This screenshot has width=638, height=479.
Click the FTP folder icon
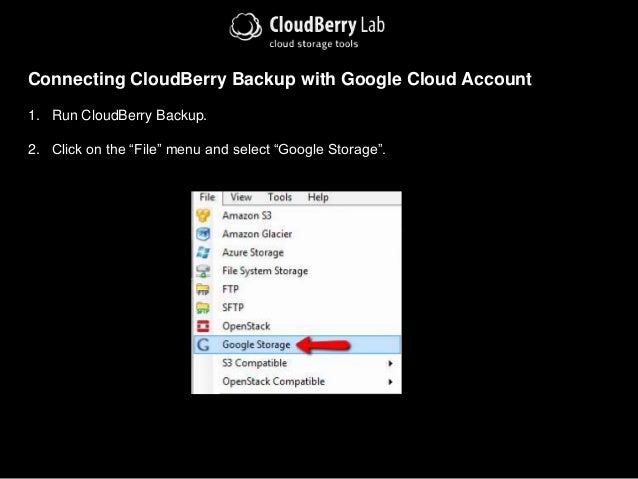point(203,289)
